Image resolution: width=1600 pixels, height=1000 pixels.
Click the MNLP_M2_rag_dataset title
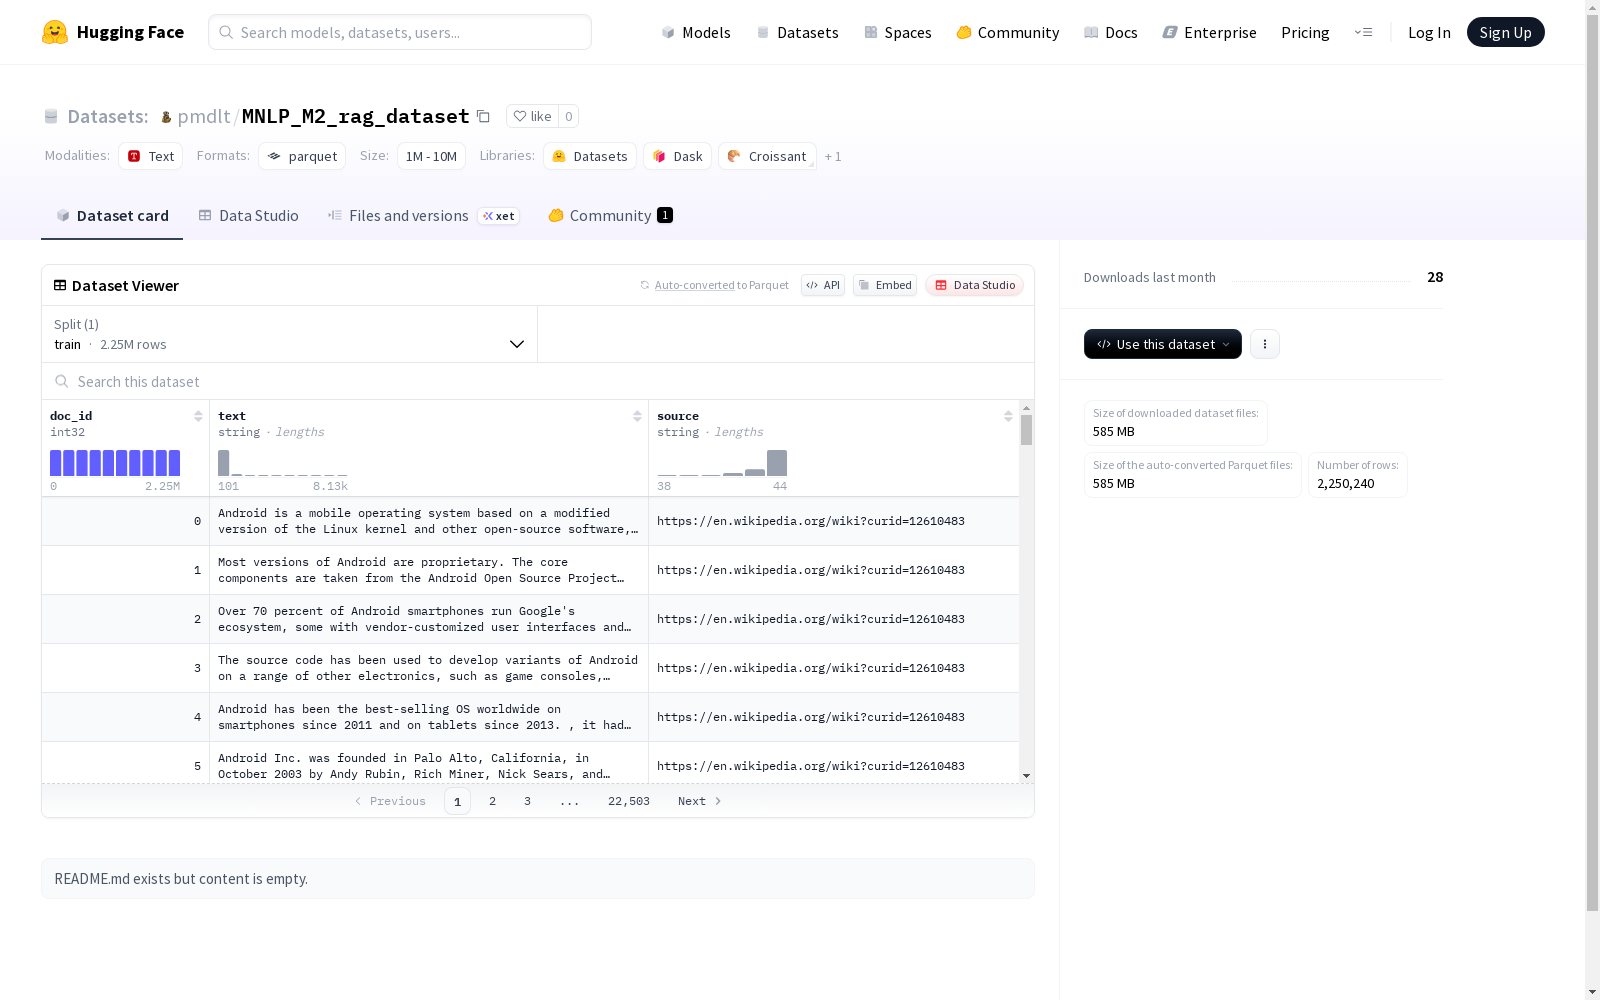coord(355,116)
